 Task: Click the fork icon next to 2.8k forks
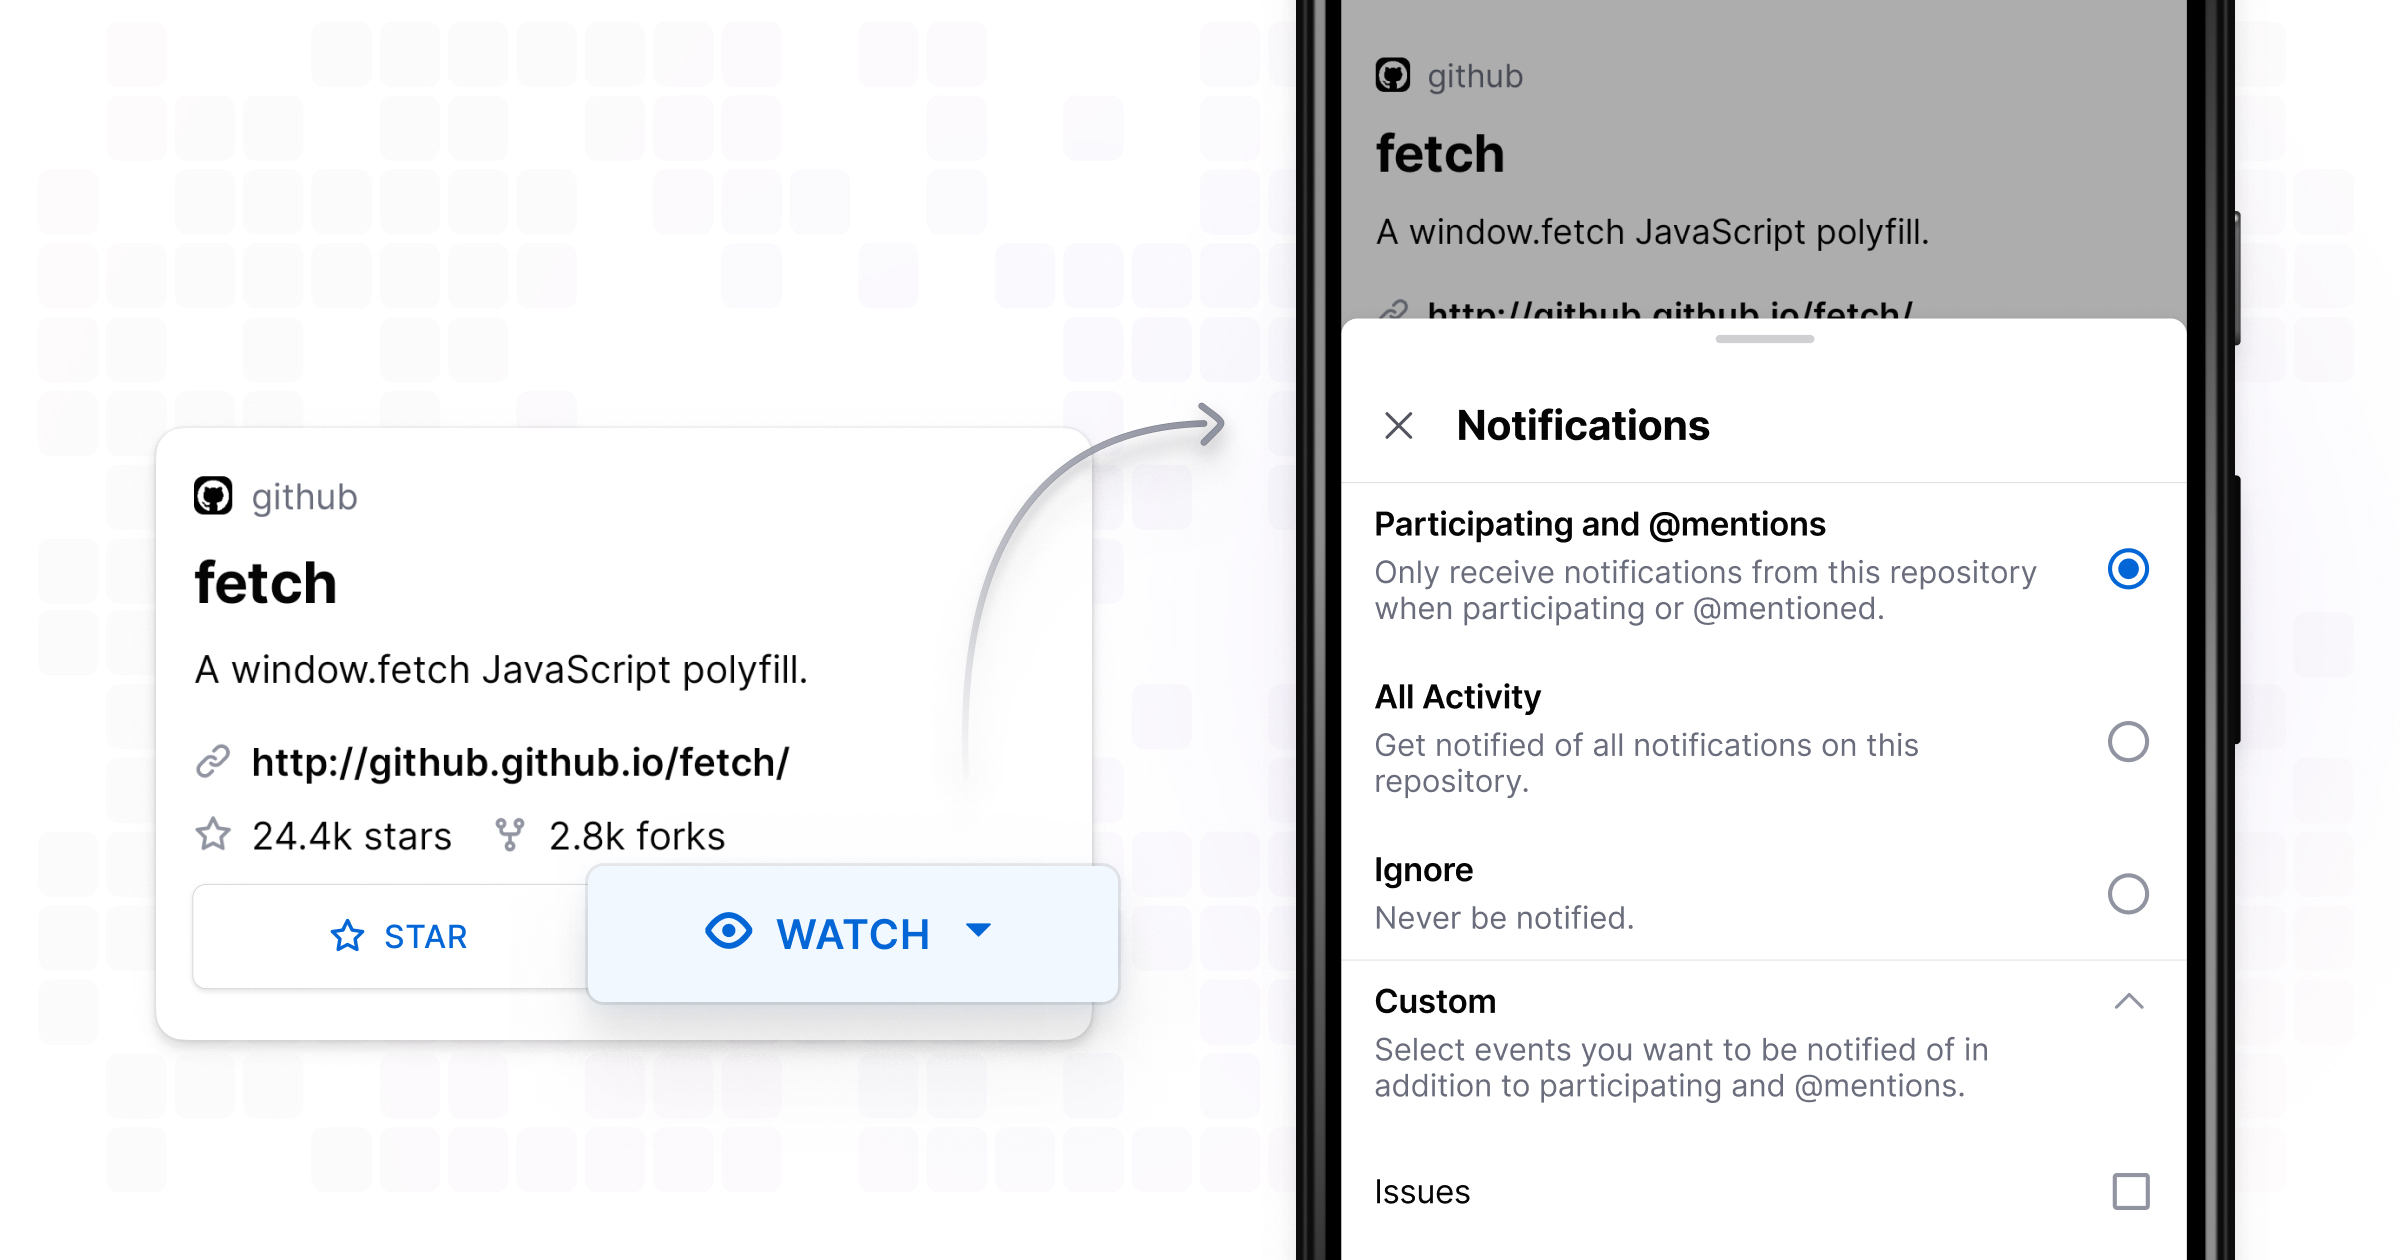click(510, 835)
